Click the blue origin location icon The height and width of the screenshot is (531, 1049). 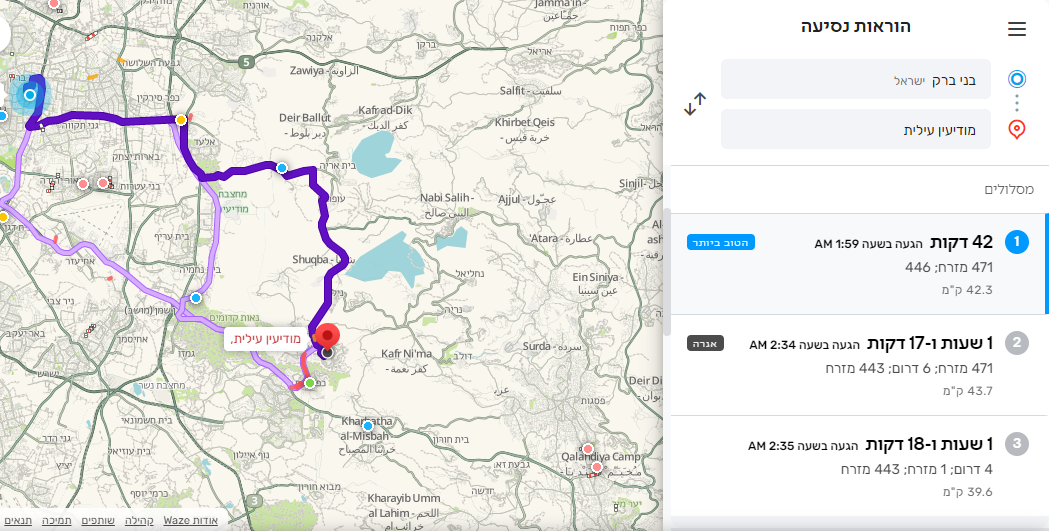point(1016,80)
